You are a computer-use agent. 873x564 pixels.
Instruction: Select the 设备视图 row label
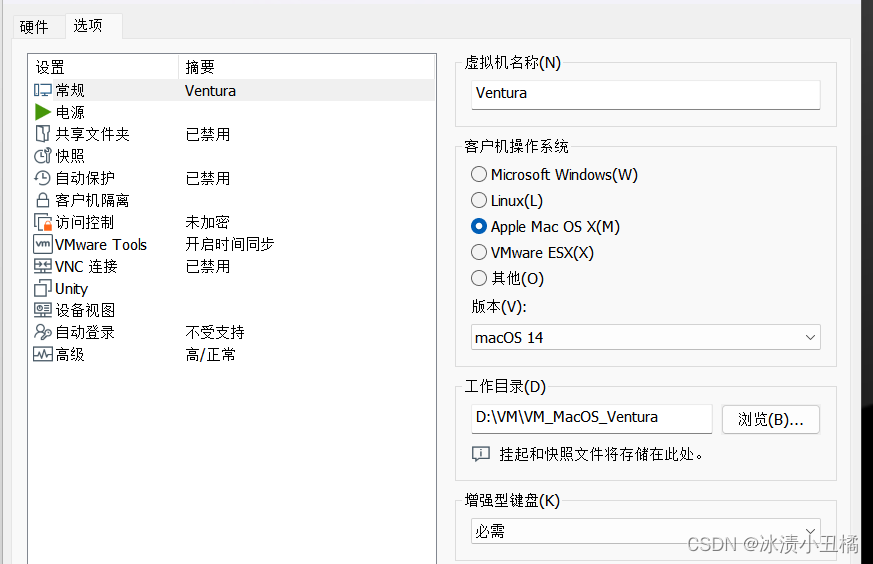coord(85,310)
